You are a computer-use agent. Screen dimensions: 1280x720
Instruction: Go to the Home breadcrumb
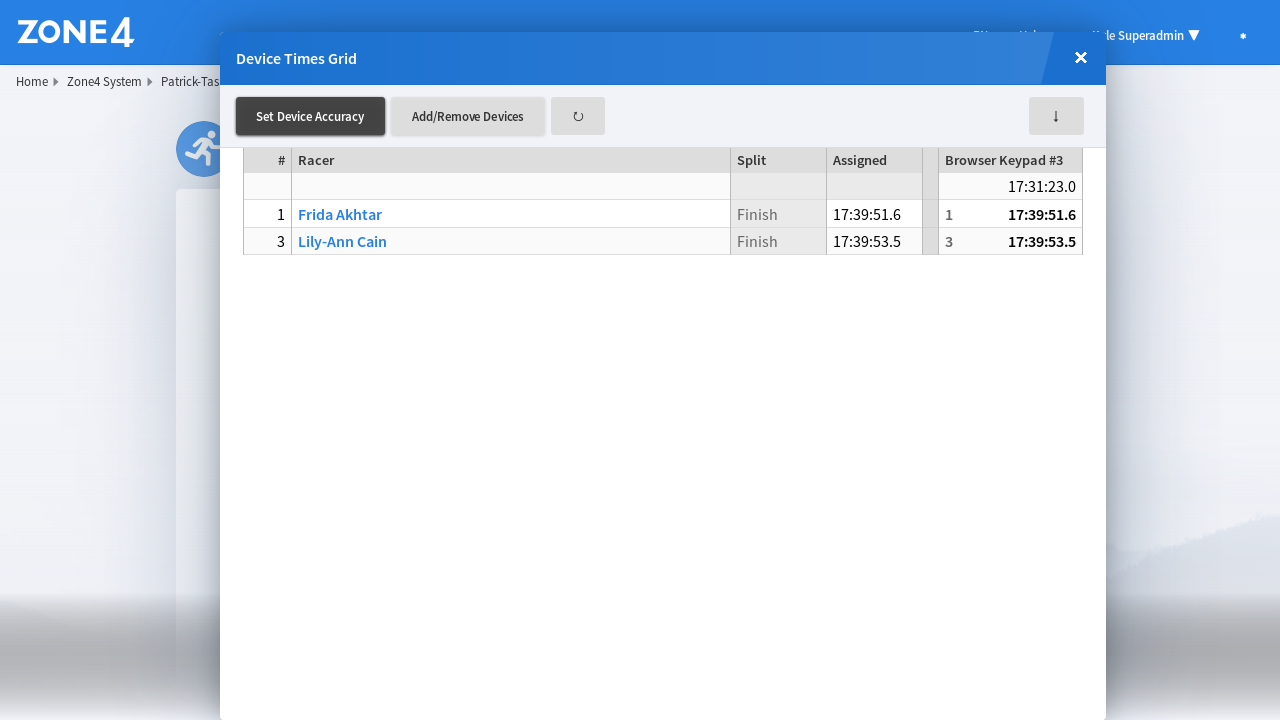coord(32,82)
